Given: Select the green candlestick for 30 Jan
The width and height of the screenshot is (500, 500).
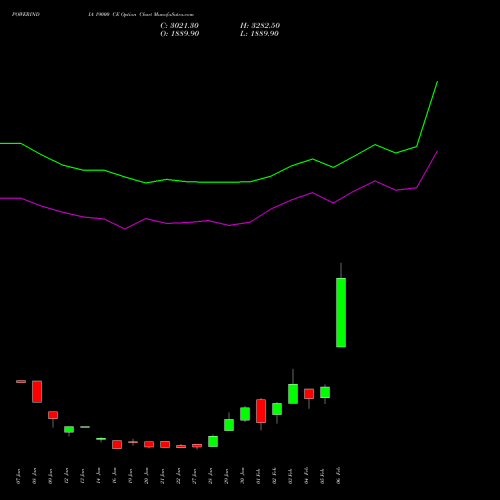Looking at the screenshot, I should [245, 414].
